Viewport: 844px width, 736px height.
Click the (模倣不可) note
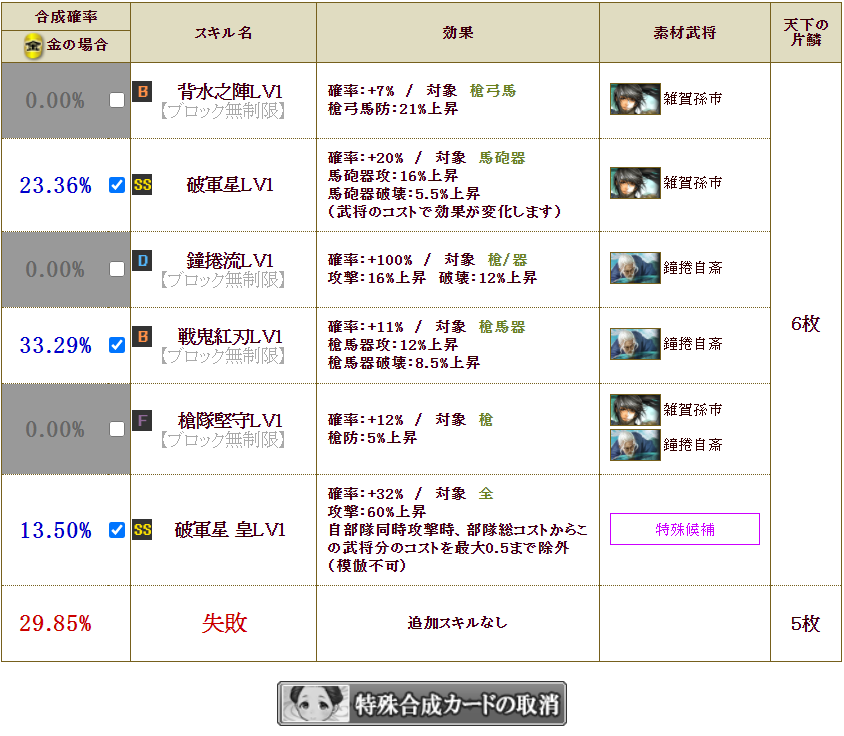pyautogui.click(x=367, y=566)
